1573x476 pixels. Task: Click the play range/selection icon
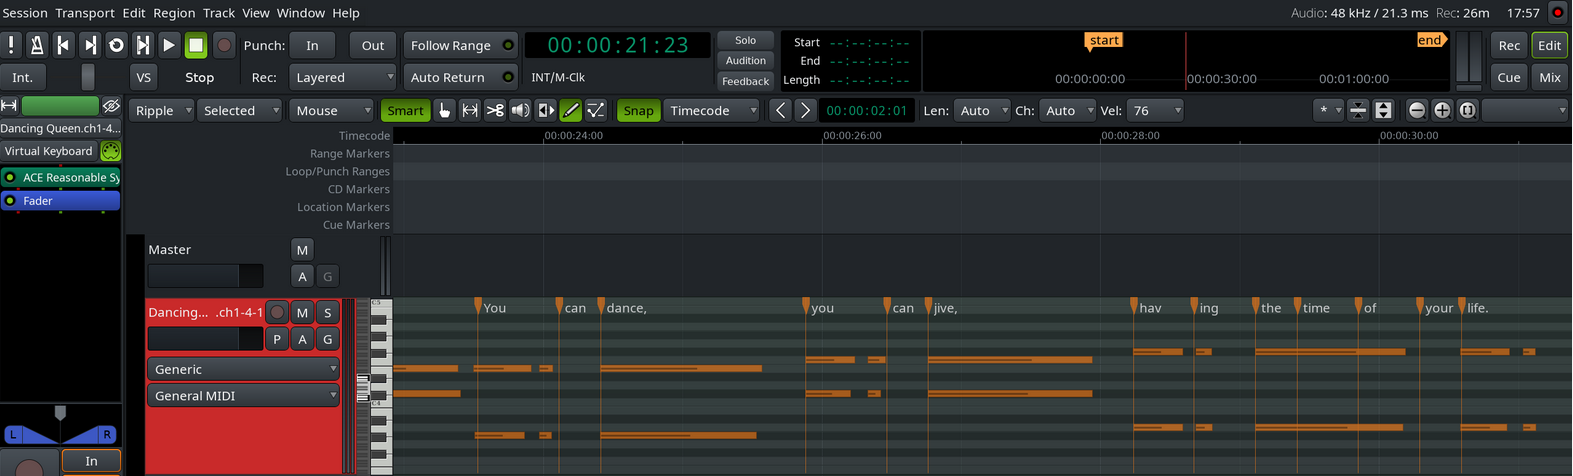[x=143, y=45]
